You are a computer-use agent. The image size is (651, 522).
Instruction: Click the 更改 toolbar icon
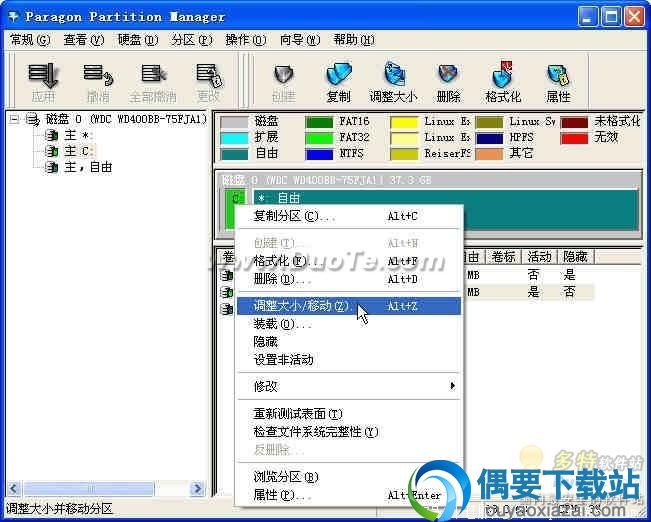pos(208,76)
